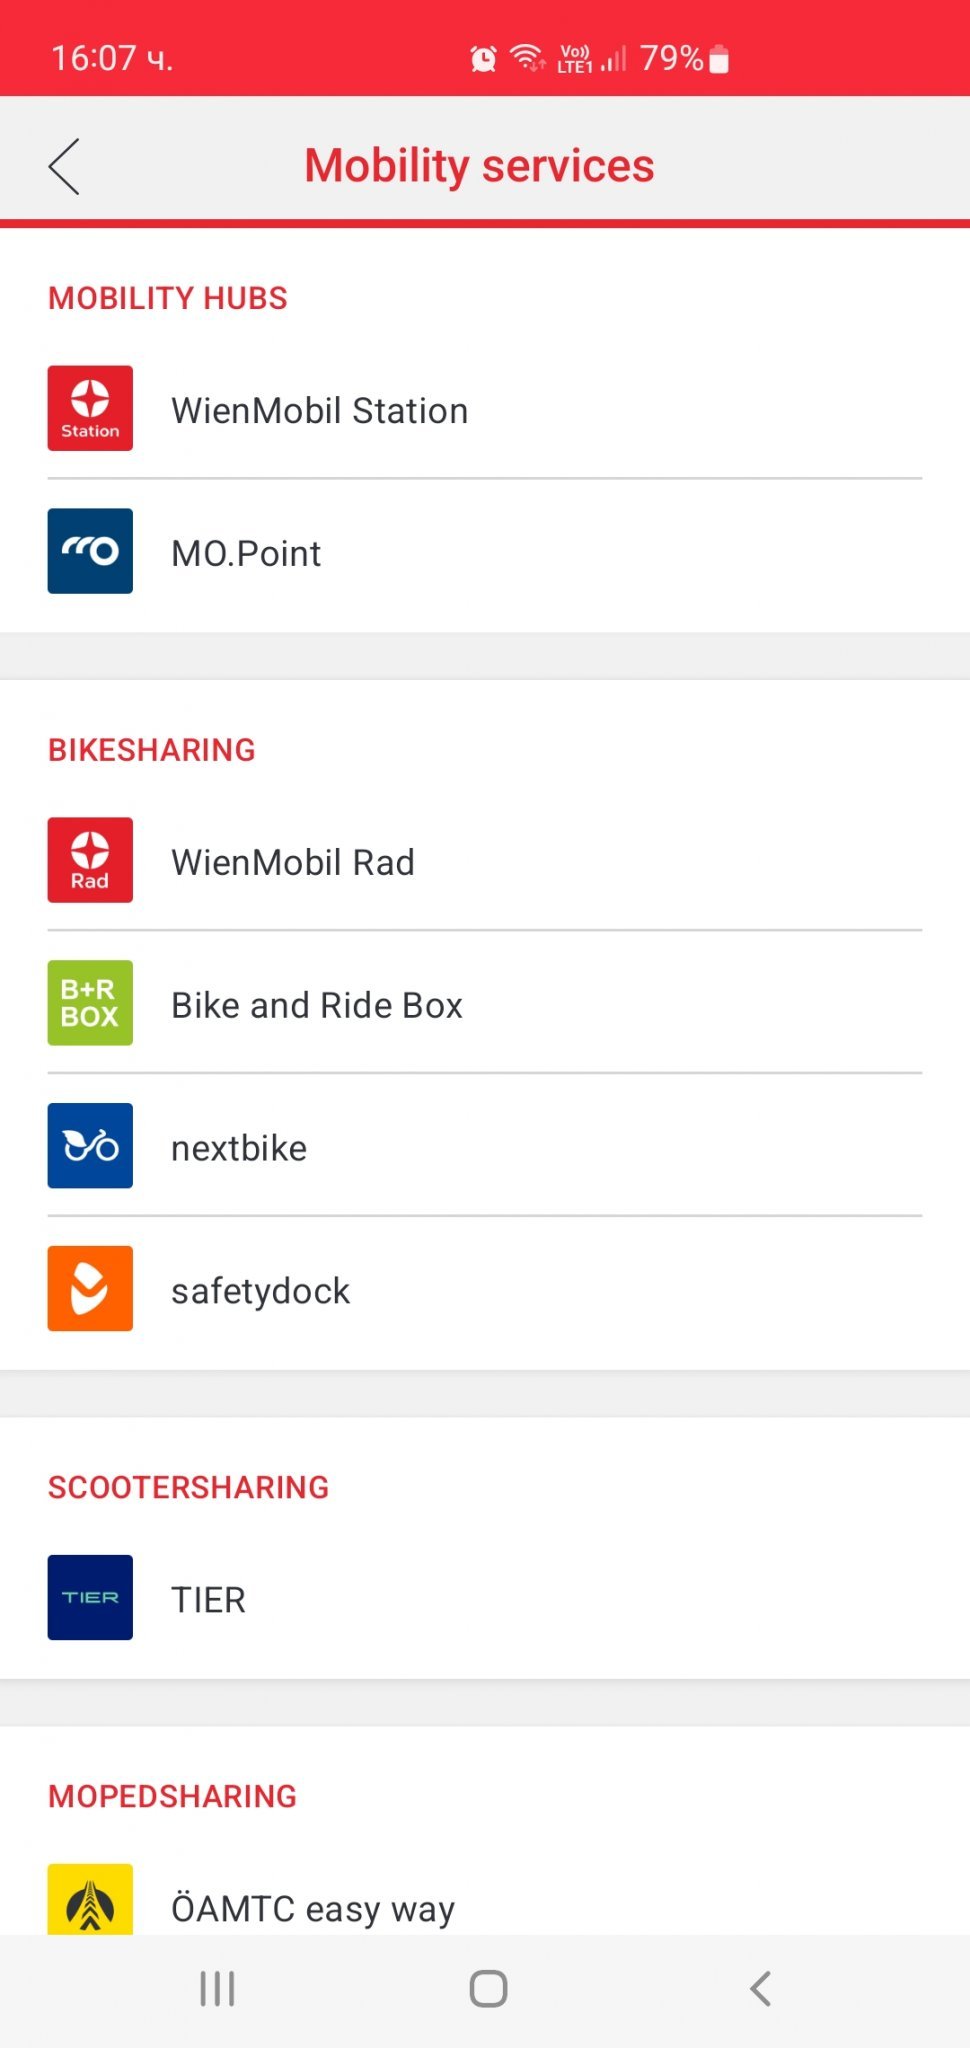Choose the safetydock text label
The height and width of the screenshot is (2048, 970).
pos(261,1292)
